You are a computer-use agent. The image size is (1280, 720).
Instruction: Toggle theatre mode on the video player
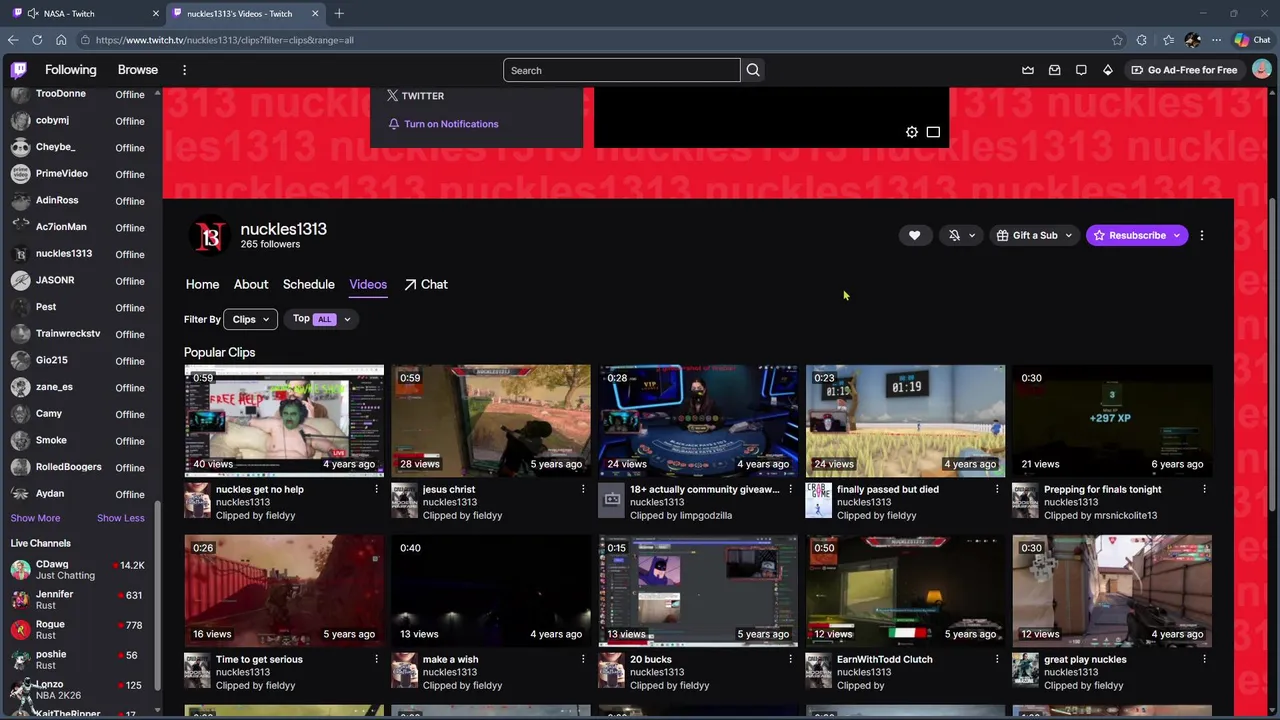933,132
